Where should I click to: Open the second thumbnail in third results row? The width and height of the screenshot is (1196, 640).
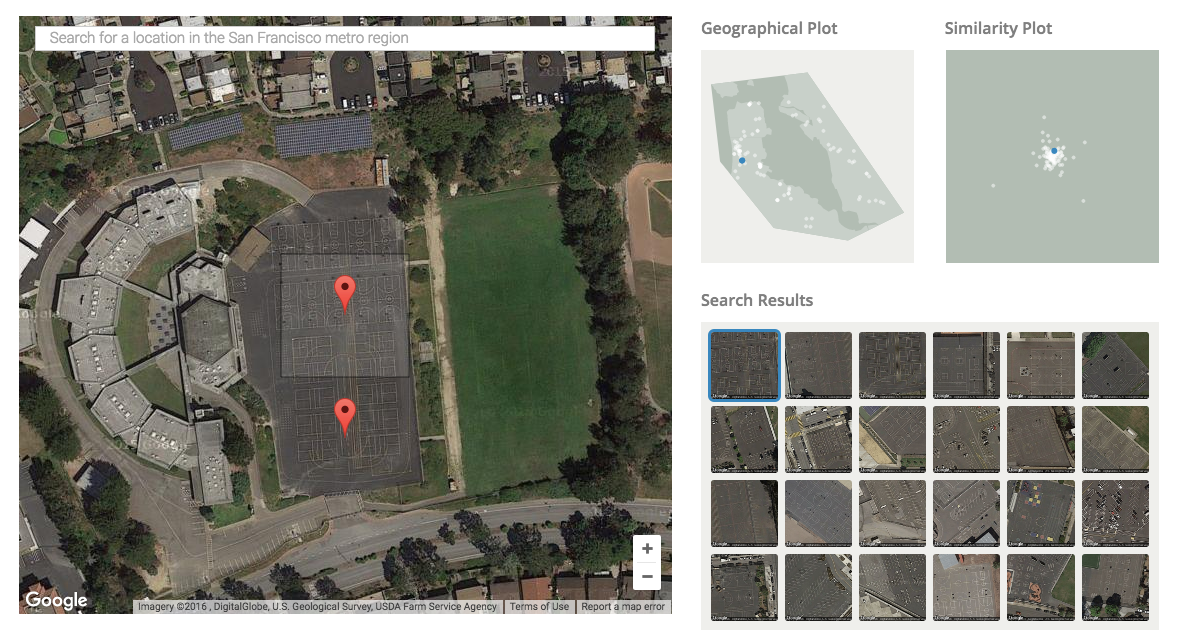818,513
